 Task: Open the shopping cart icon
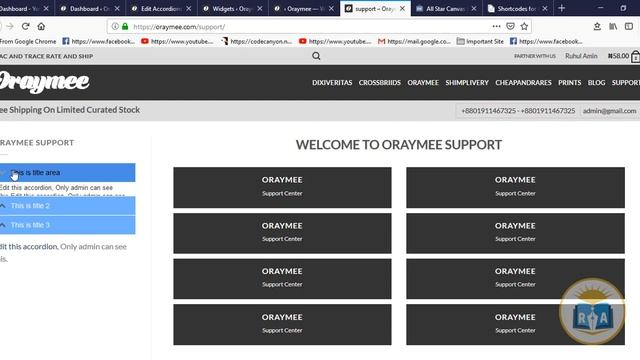[x=636, y=56]
